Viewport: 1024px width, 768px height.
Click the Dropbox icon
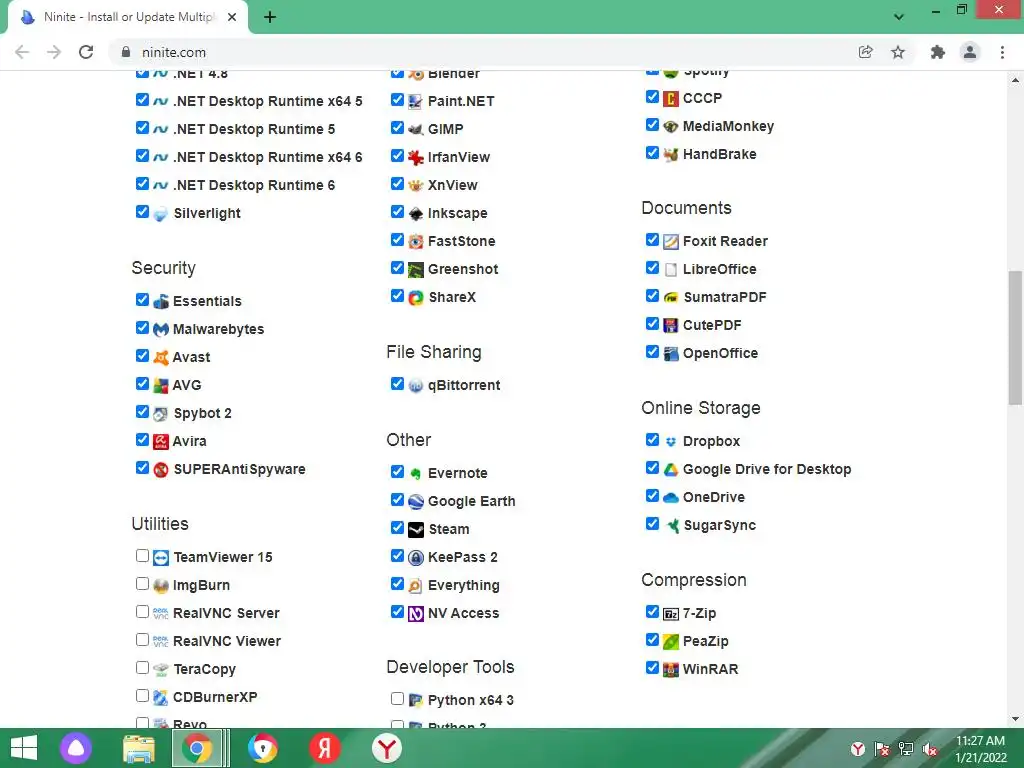click(671, 442)
